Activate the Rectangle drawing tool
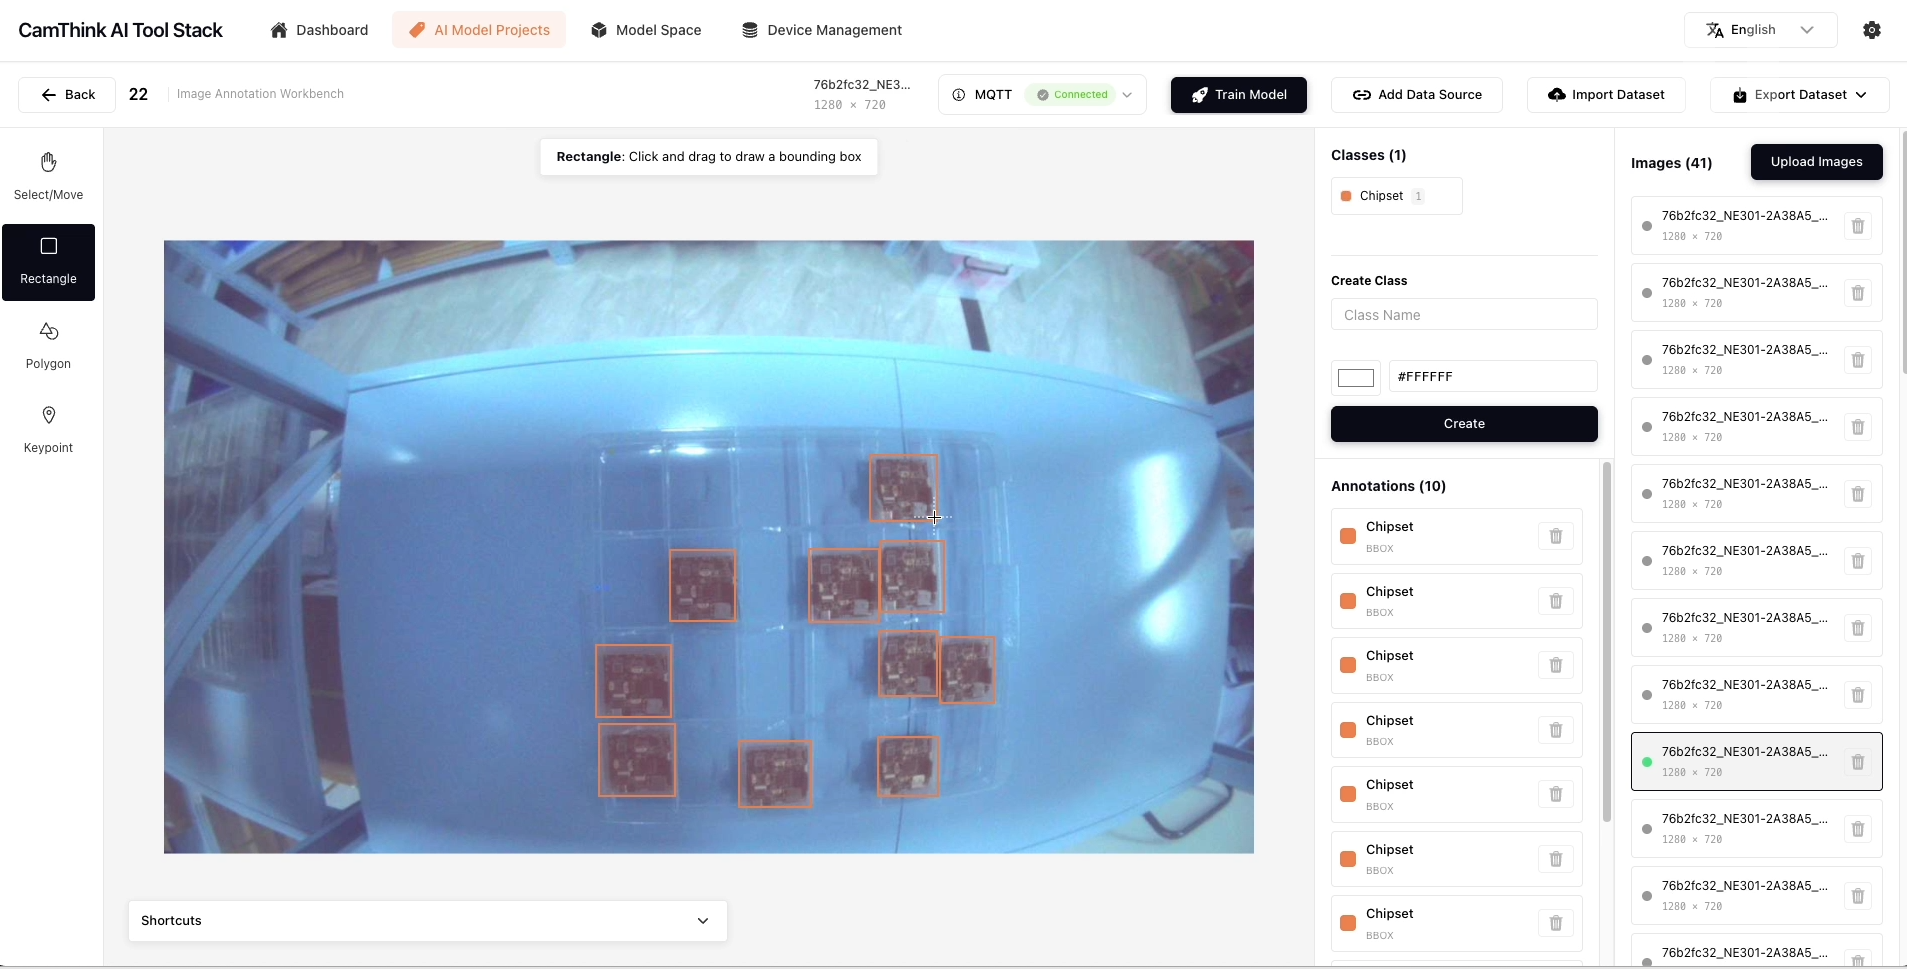Image resolution: width=1907 pixels, height=969 pixels. pyautogui.click(x=48, y=261)
